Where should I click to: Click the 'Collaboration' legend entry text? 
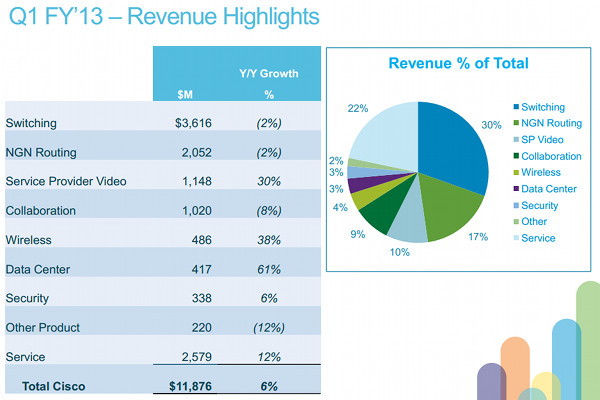551,156
